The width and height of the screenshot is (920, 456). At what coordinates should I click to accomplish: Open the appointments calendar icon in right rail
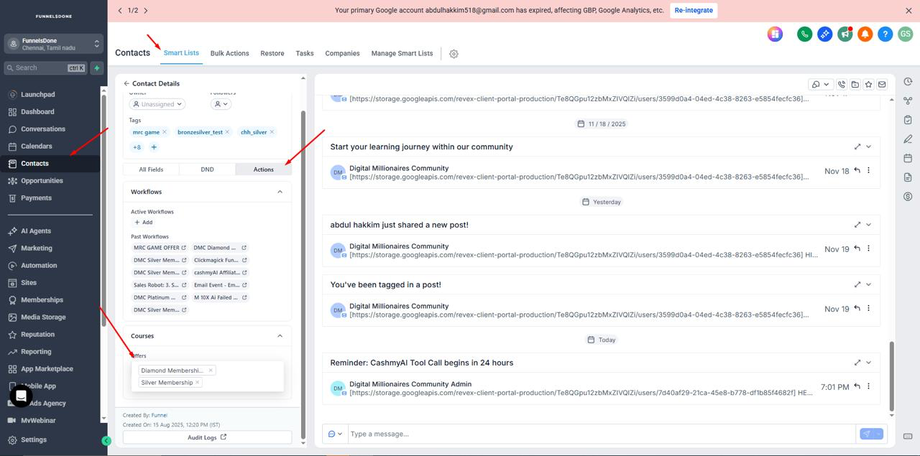point(908,158)
